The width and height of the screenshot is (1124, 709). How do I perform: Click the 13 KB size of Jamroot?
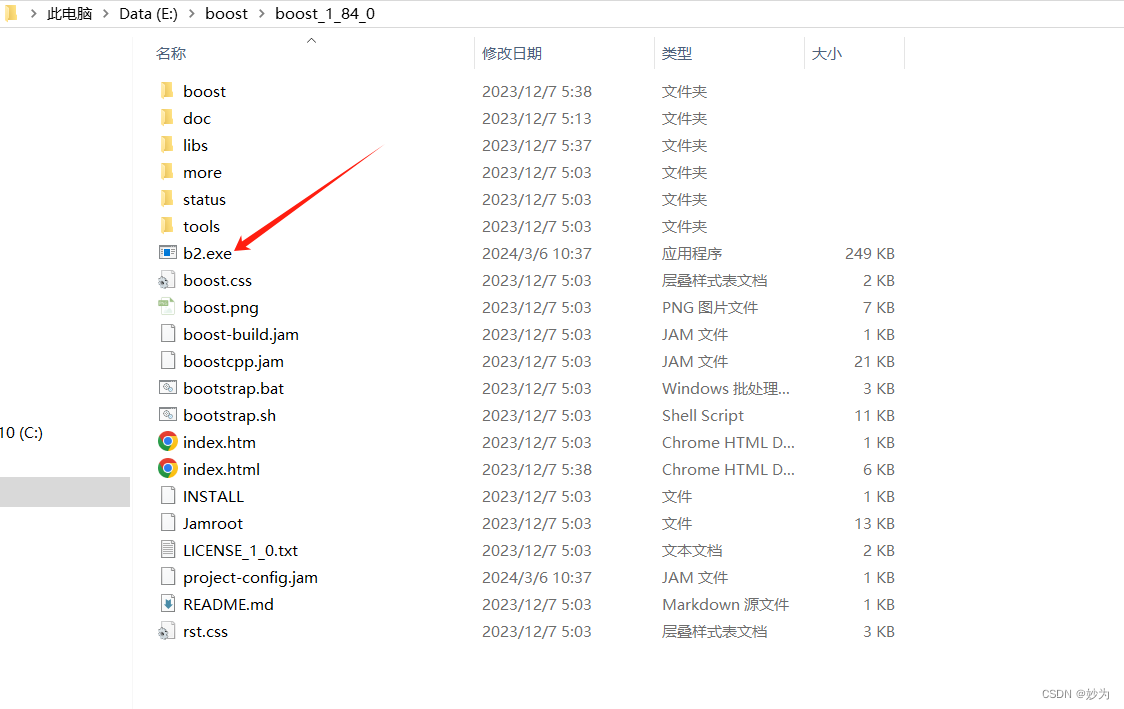point(875,523)
